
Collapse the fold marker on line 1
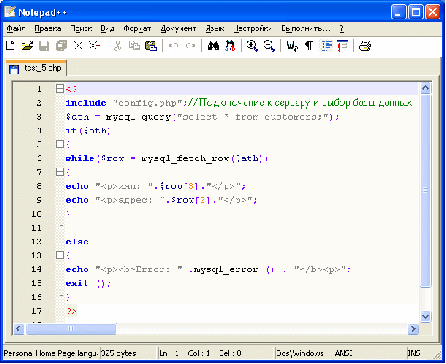60,89
